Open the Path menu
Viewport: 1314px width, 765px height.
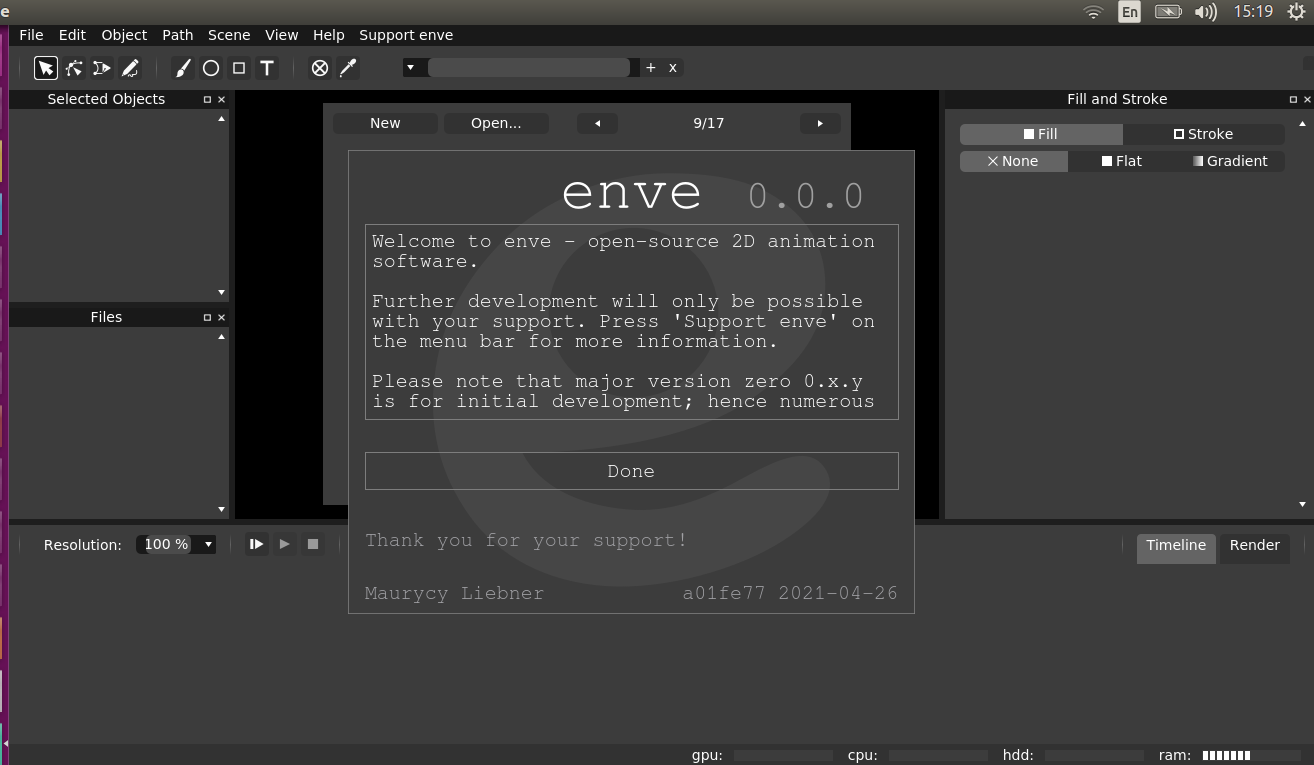[x=177, y=35]
